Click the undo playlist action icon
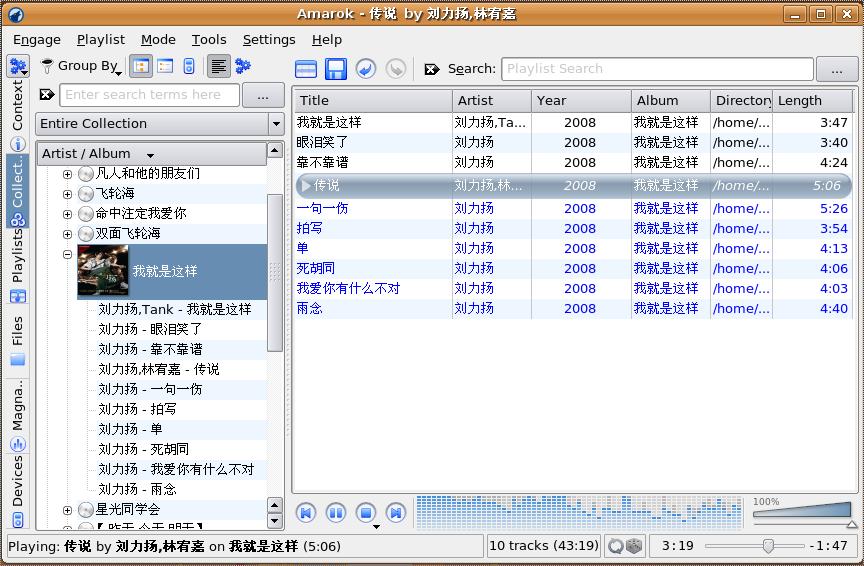Image resolution: width=864 pixels, height=566 pixels. point(366,69)
